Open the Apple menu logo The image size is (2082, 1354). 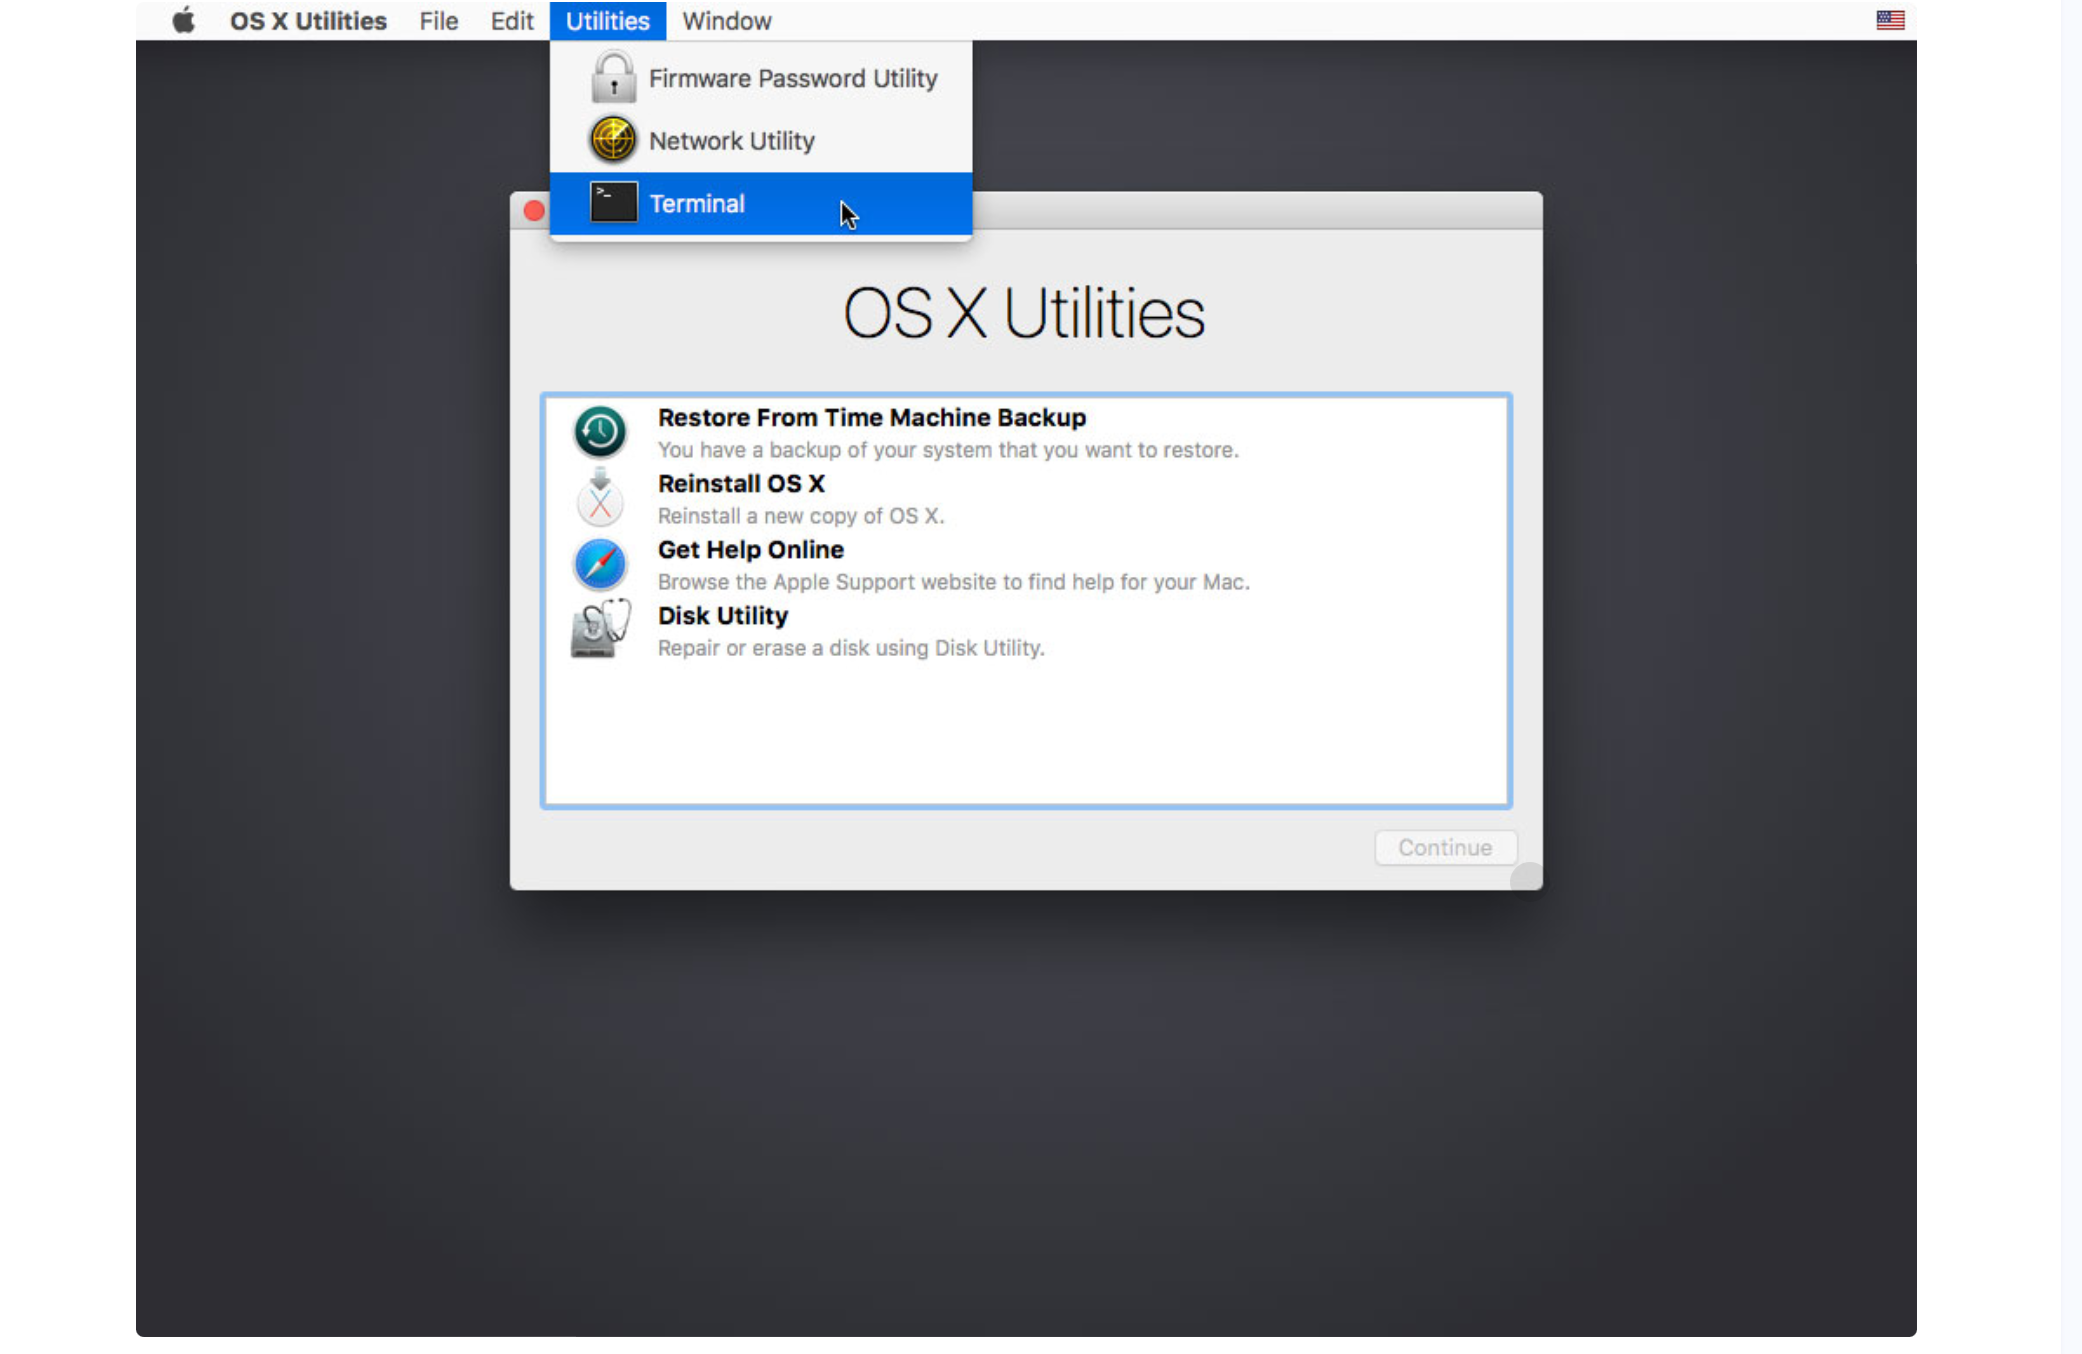tap(183, 21)
